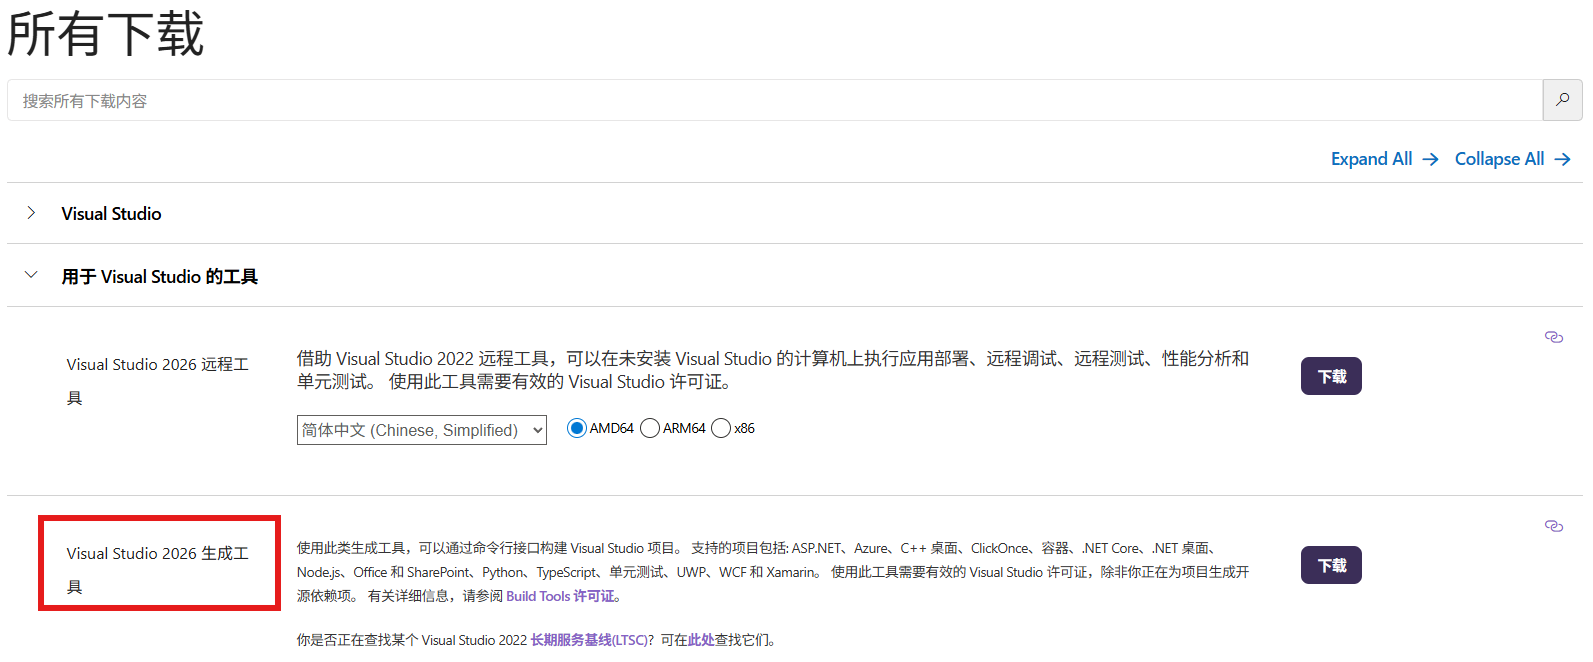Select the AMD64 architecture radio button

click(x=576, y=428)
